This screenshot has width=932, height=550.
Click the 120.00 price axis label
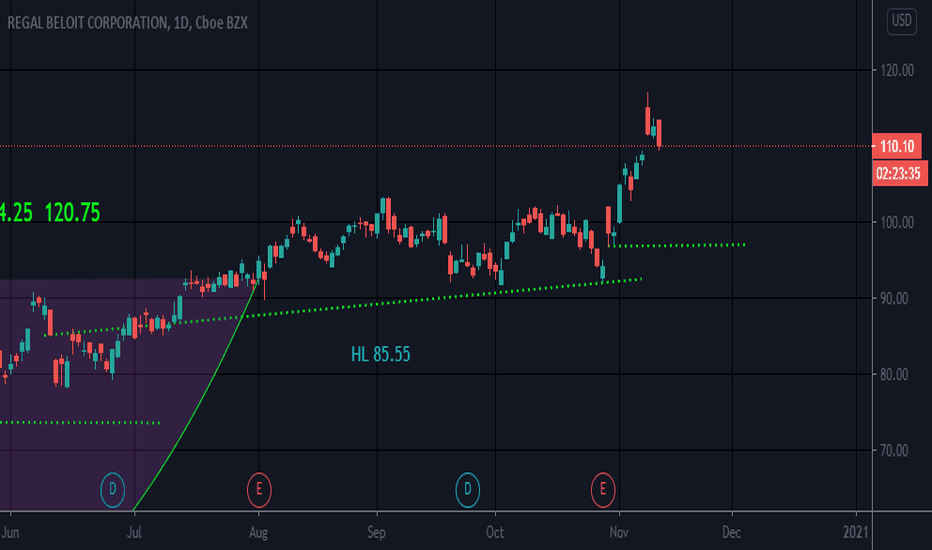(x=897, y=70)
